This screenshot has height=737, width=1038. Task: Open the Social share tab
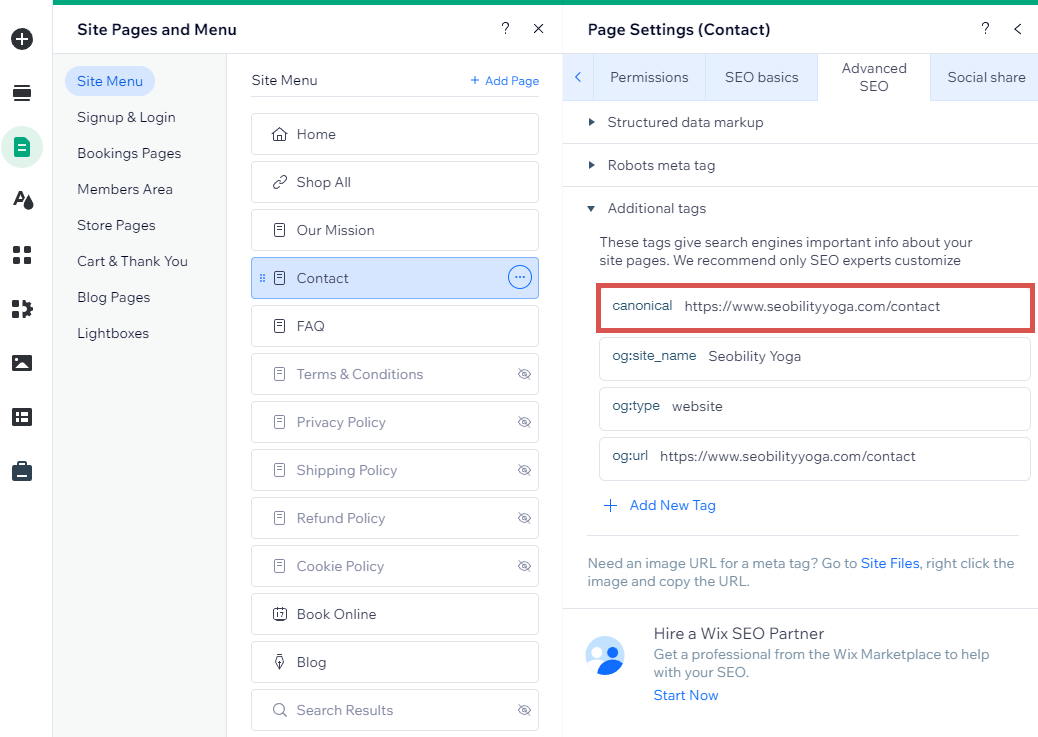pos(984,76)
